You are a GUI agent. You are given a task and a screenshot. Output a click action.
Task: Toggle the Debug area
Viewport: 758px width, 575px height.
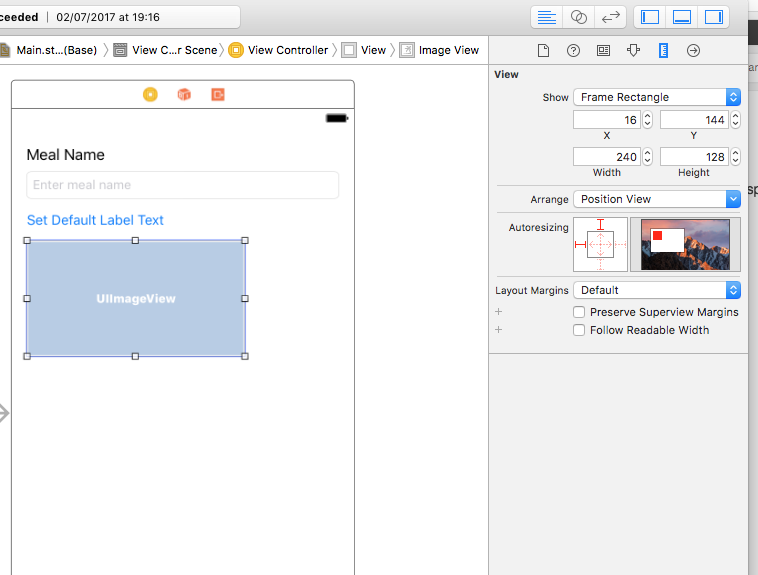pos(682,17)
